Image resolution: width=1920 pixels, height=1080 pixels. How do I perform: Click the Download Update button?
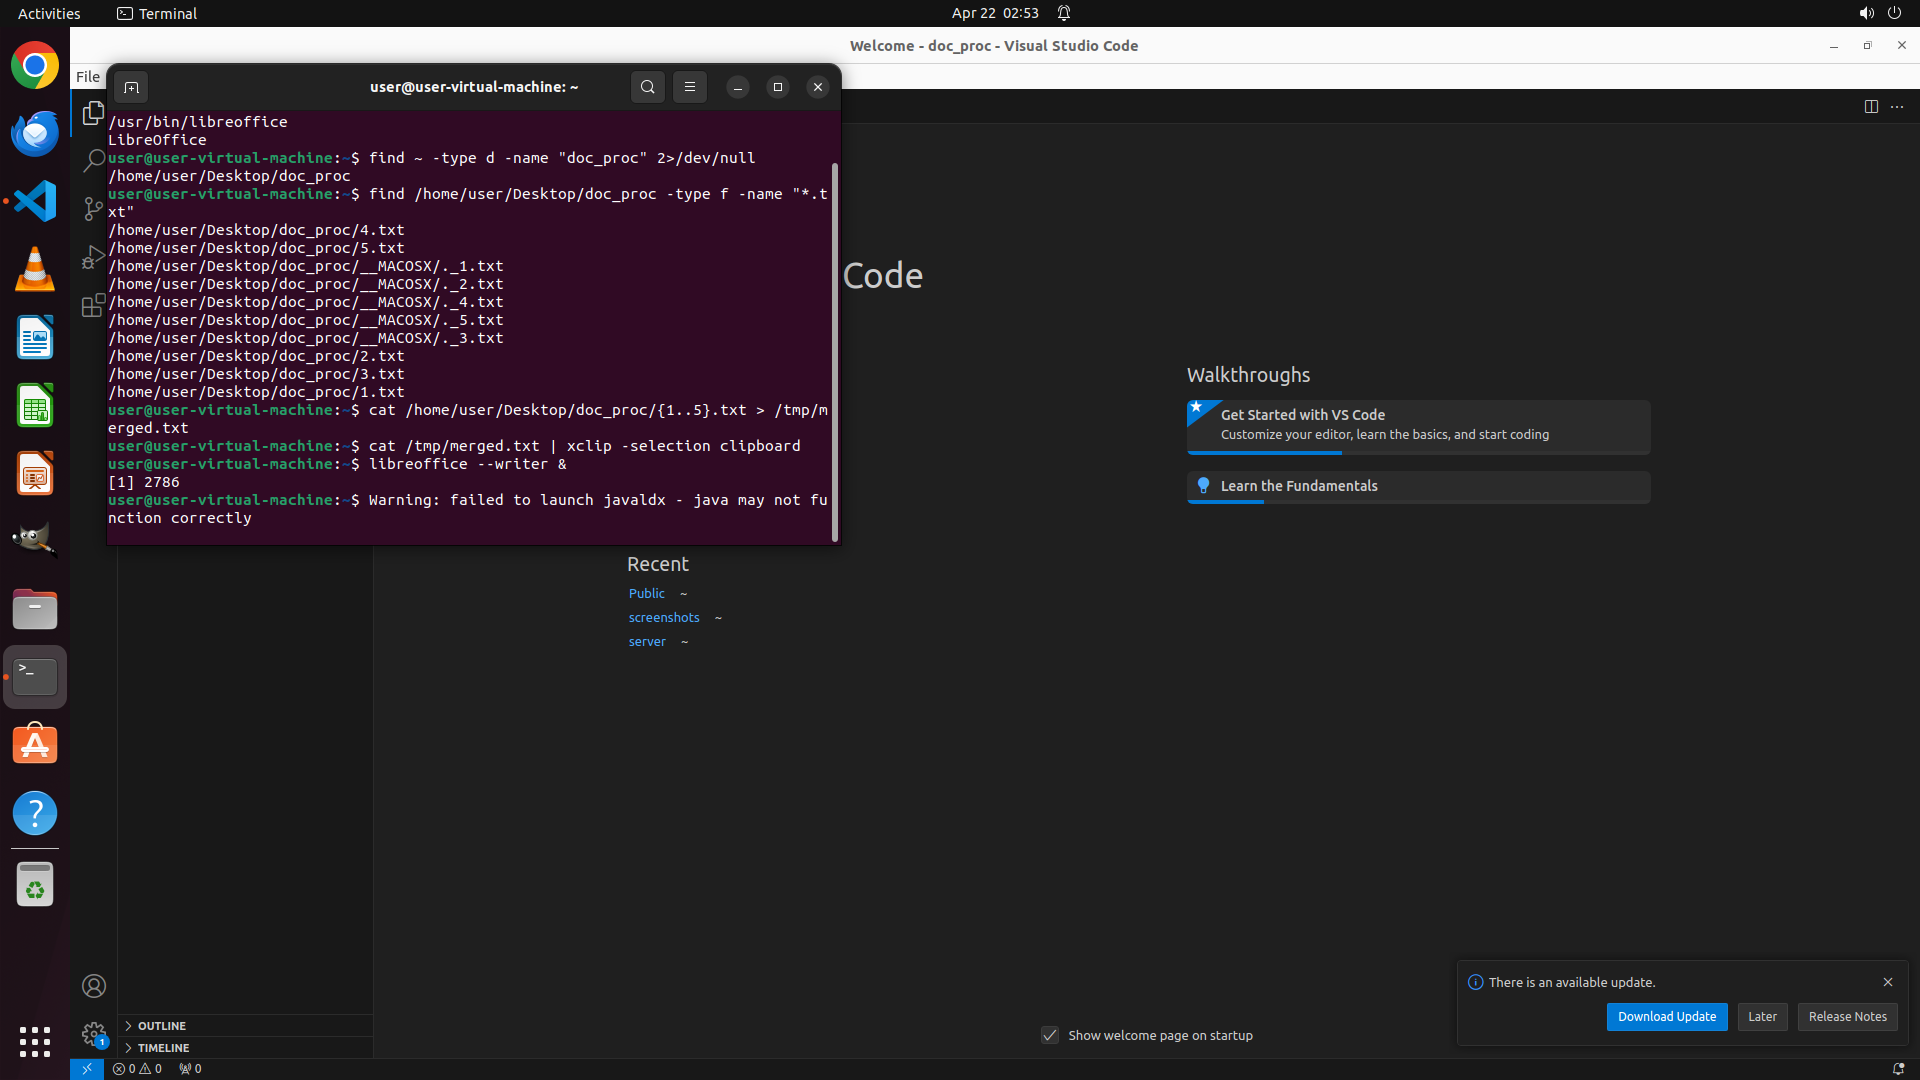point(1666,1017)
